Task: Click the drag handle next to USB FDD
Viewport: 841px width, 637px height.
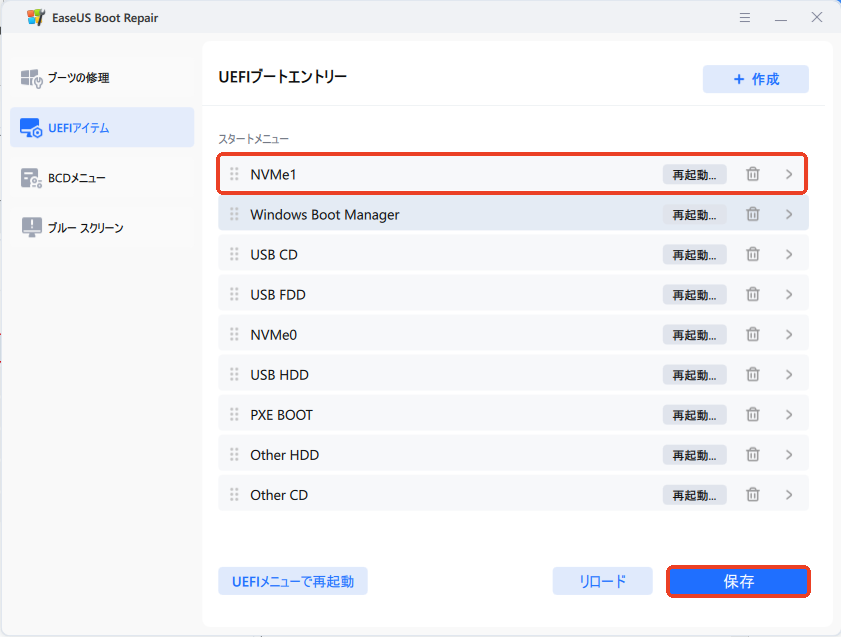Action: coord(234,294)
